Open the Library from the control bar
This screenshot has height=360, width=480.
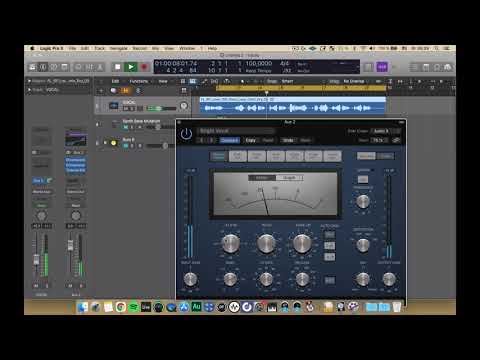(32, 67)
